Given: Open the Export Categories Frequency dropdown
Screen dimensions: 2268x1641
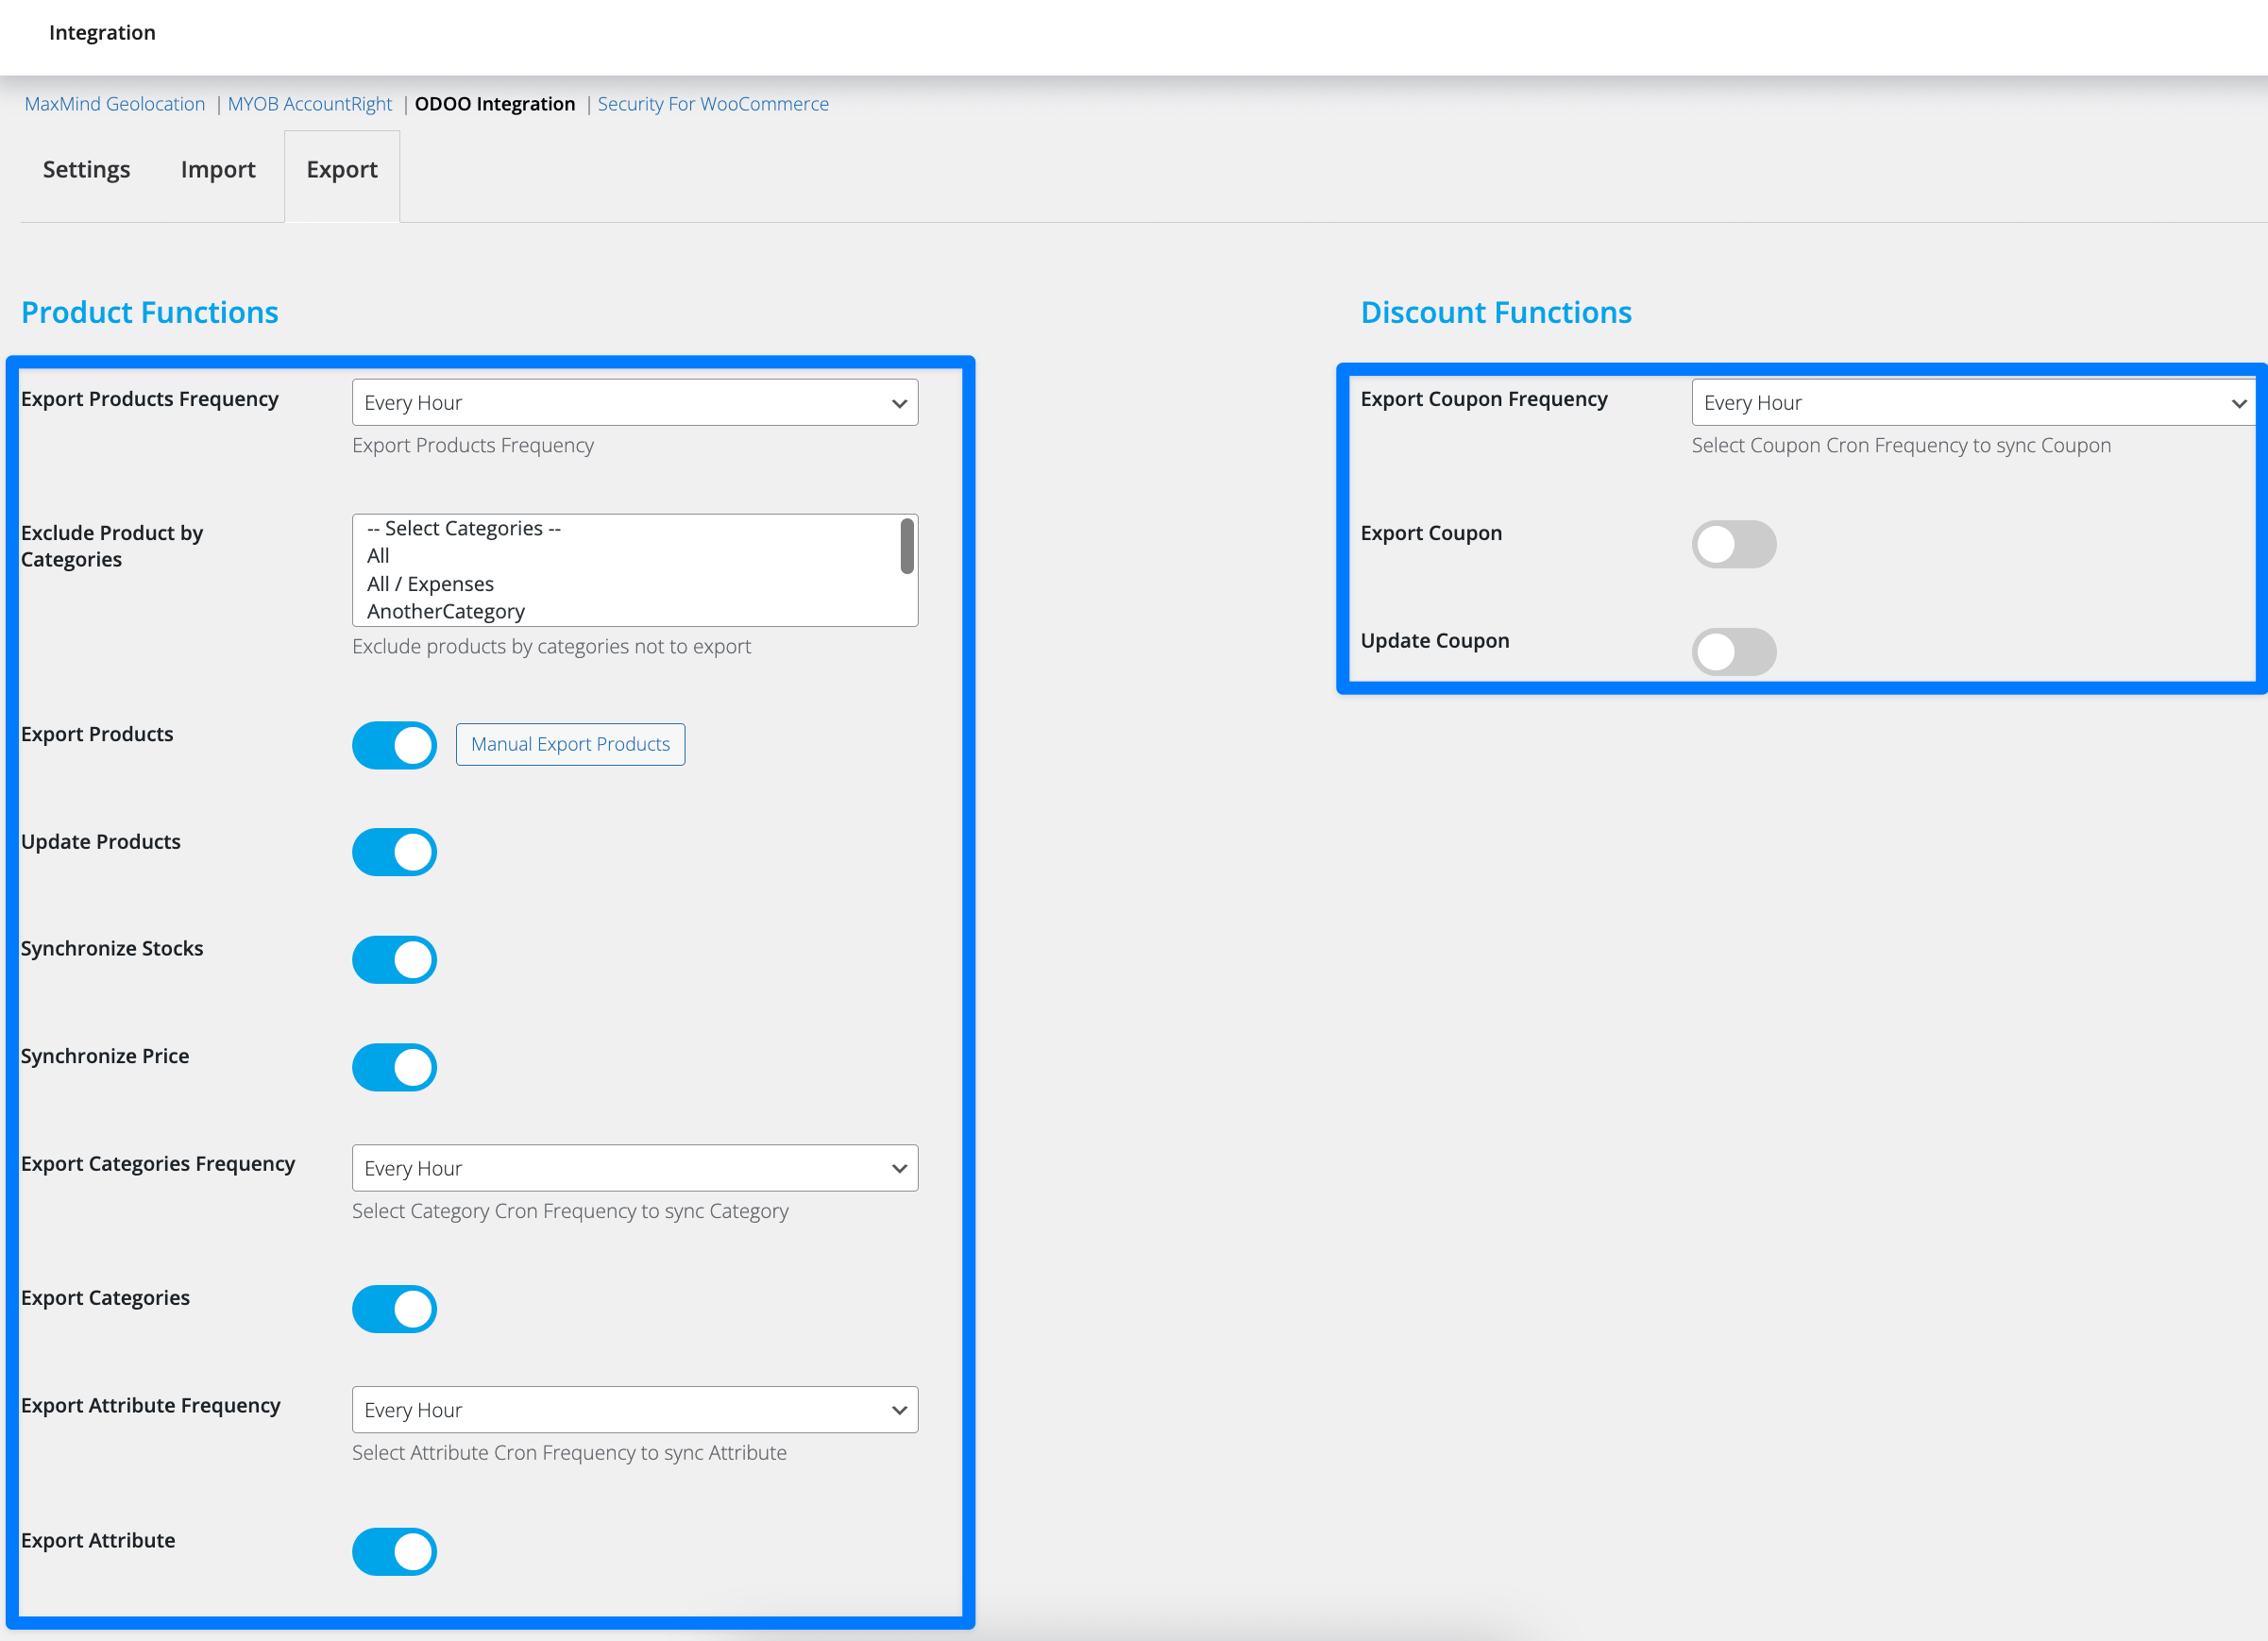Looking at the screenshot, I should (634, 1167).
